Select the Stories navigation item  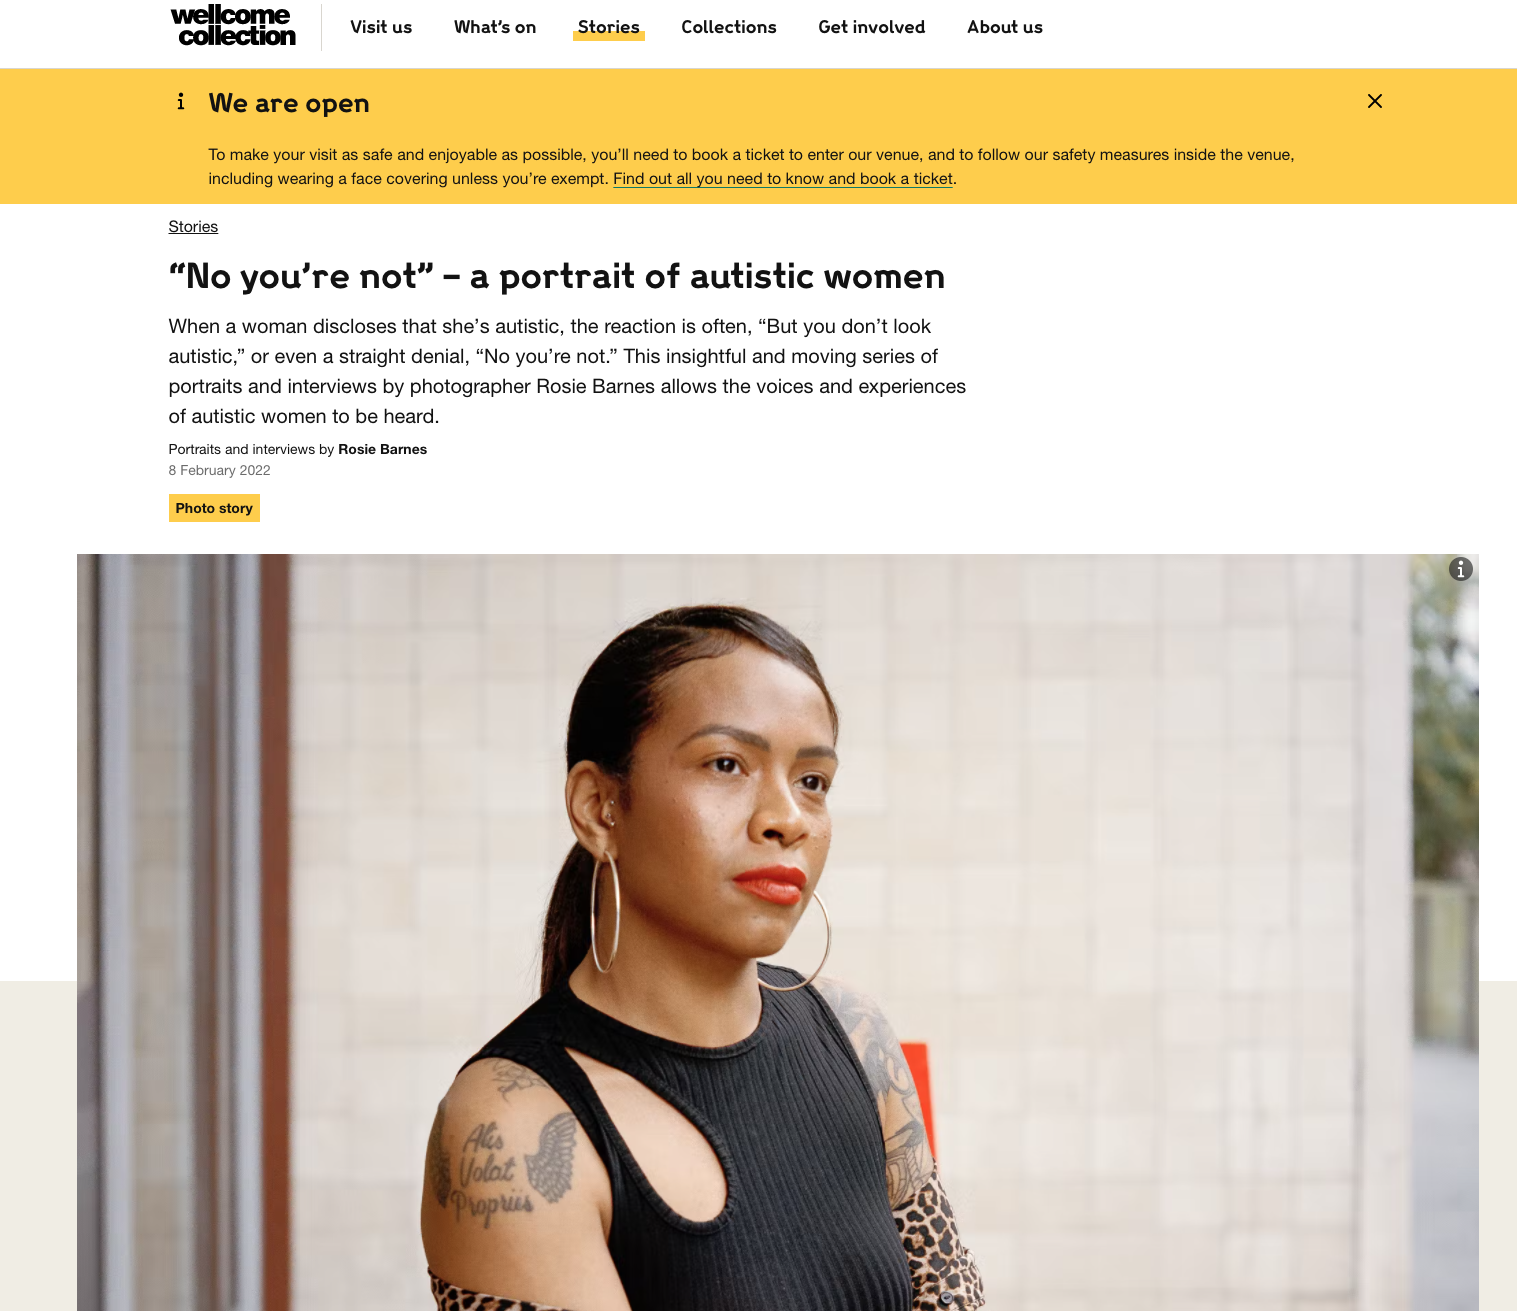point(609,27)
